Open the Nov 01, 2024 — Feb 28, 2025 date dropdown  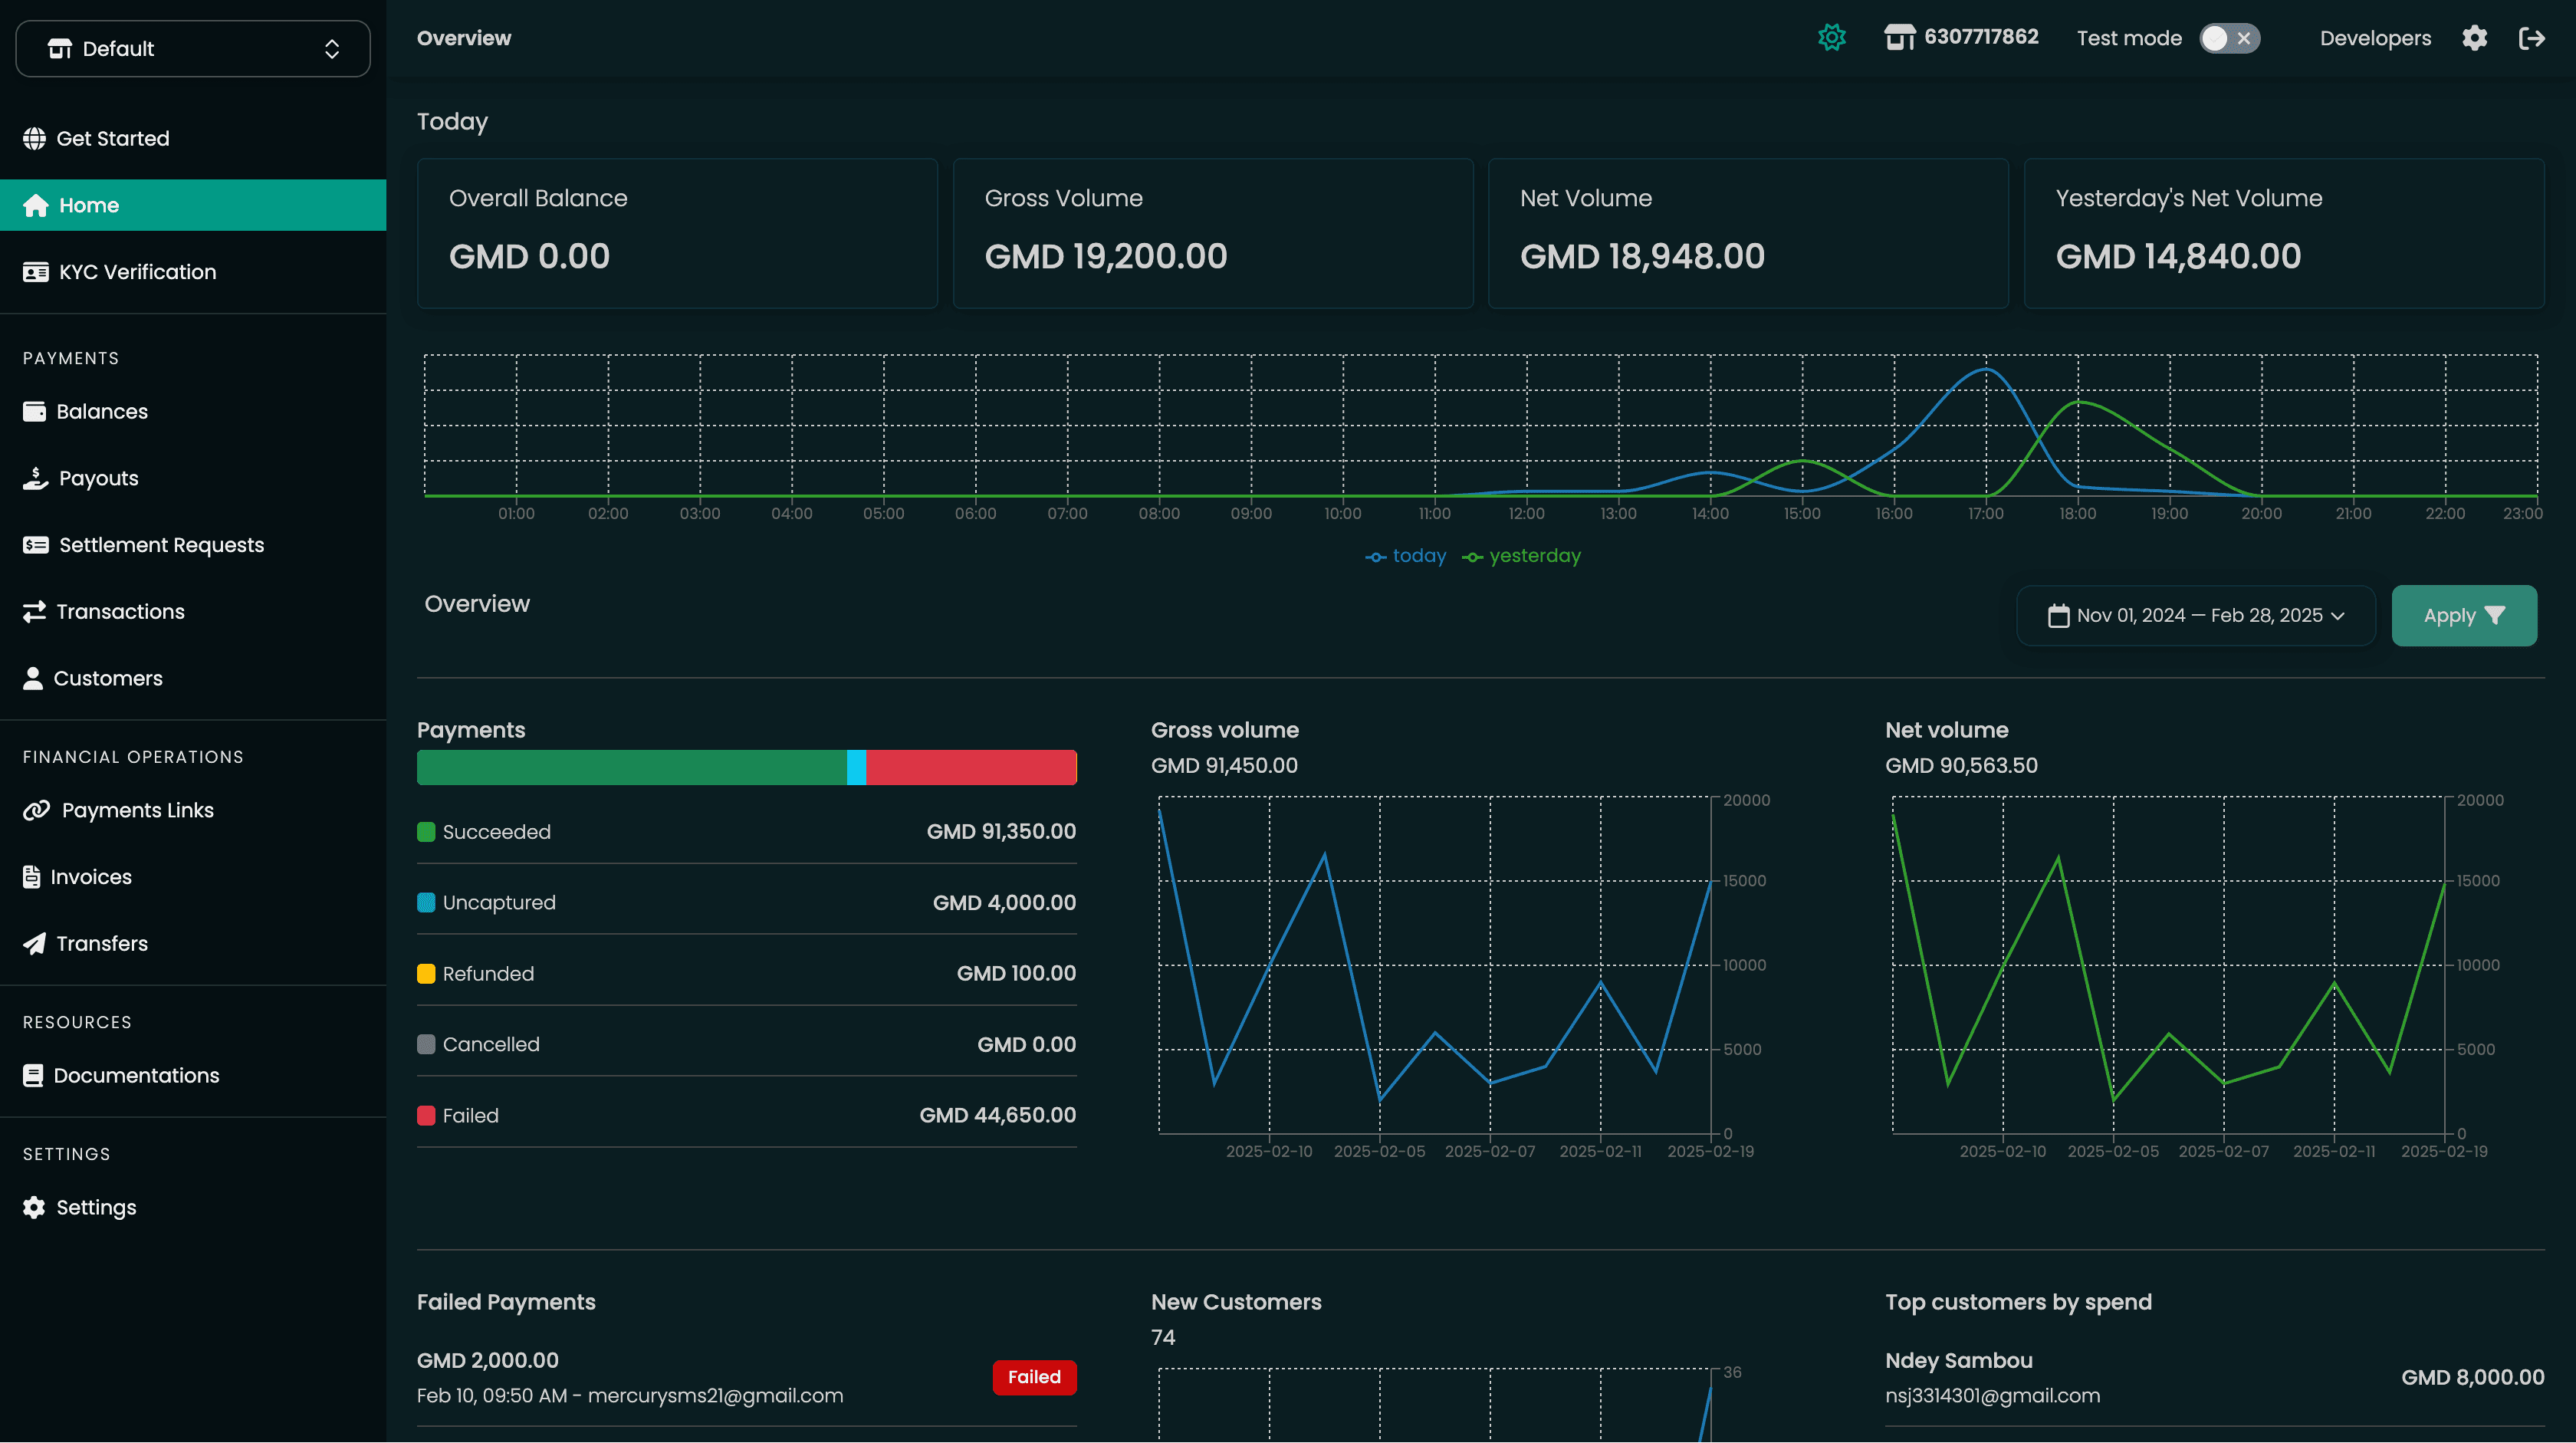coord(2195,615)
